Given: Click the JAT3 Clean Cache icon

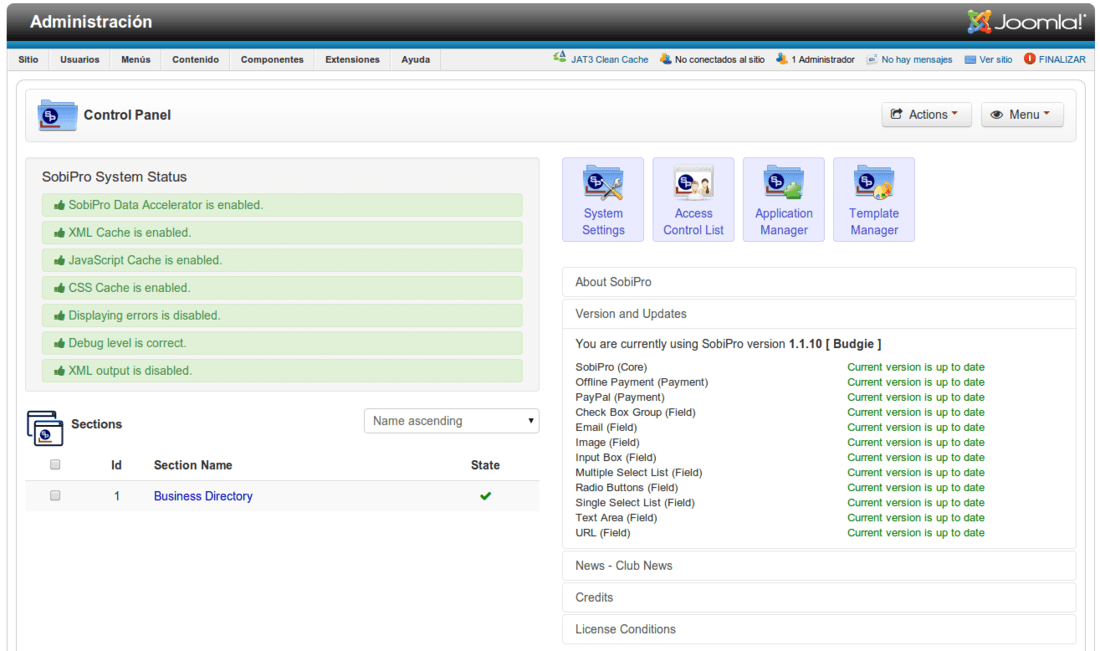Looking at the screenshot, I should click(x=560, y=58).
